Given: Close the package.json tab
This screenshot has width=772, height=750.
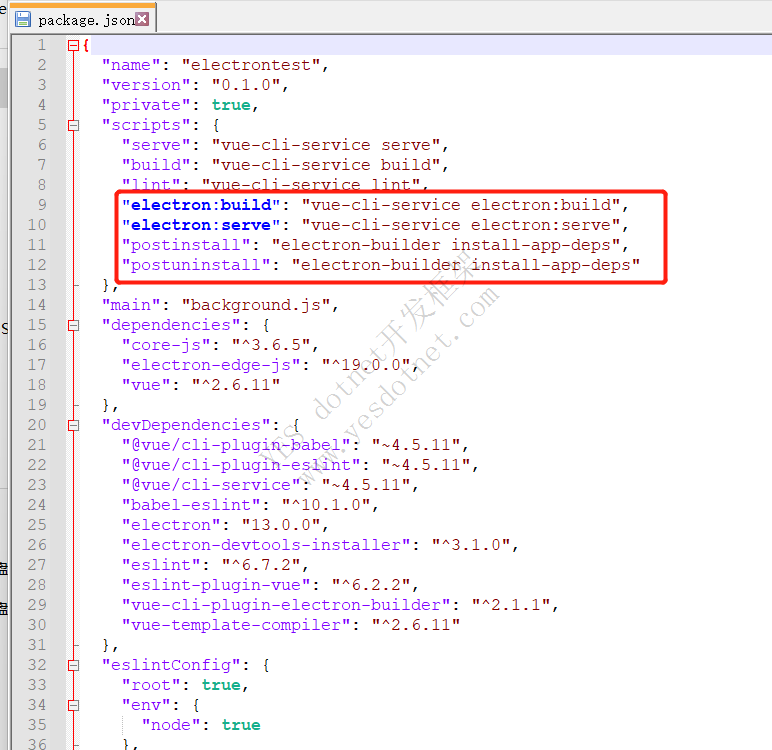Looking at the screenshot, I should pos(142,19).
